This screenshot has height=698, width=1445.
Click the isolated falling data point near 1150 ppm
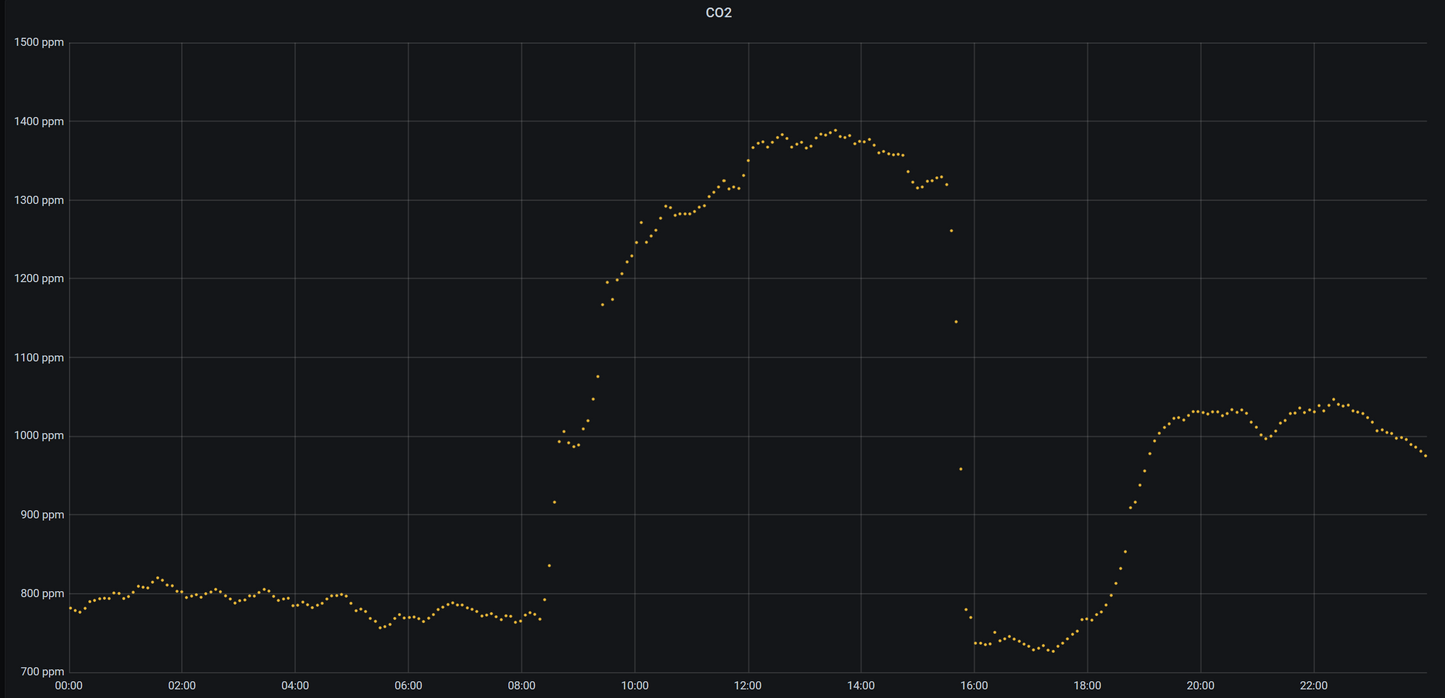point(956,322)
